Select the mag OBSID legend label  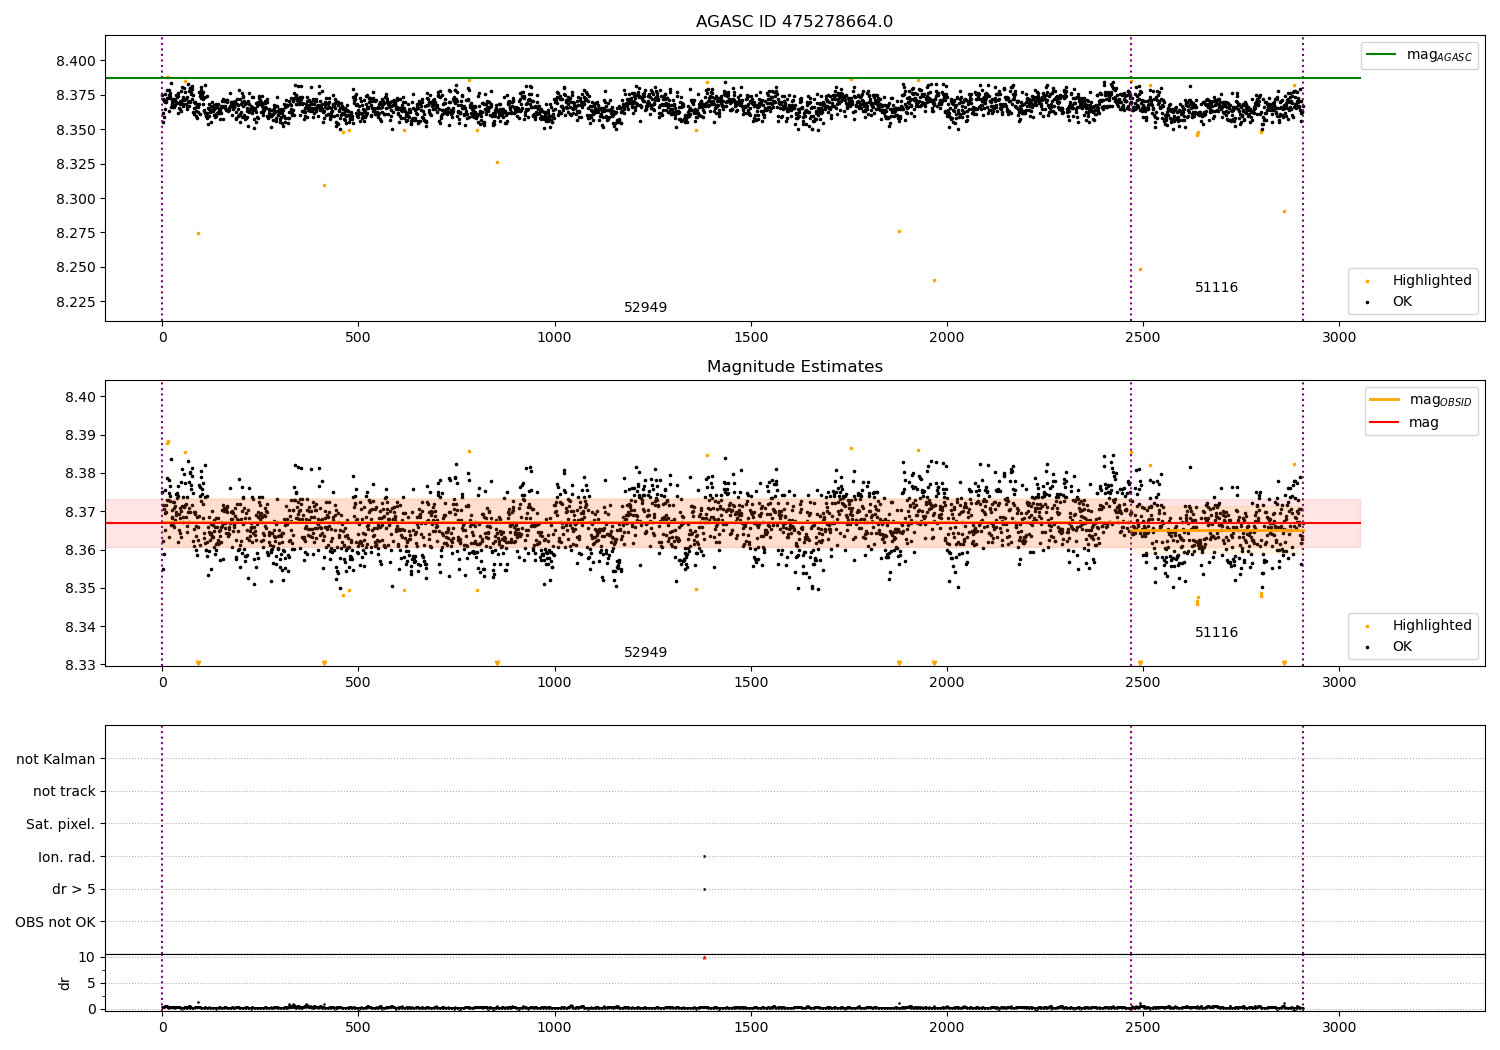tap(1440, 400)
